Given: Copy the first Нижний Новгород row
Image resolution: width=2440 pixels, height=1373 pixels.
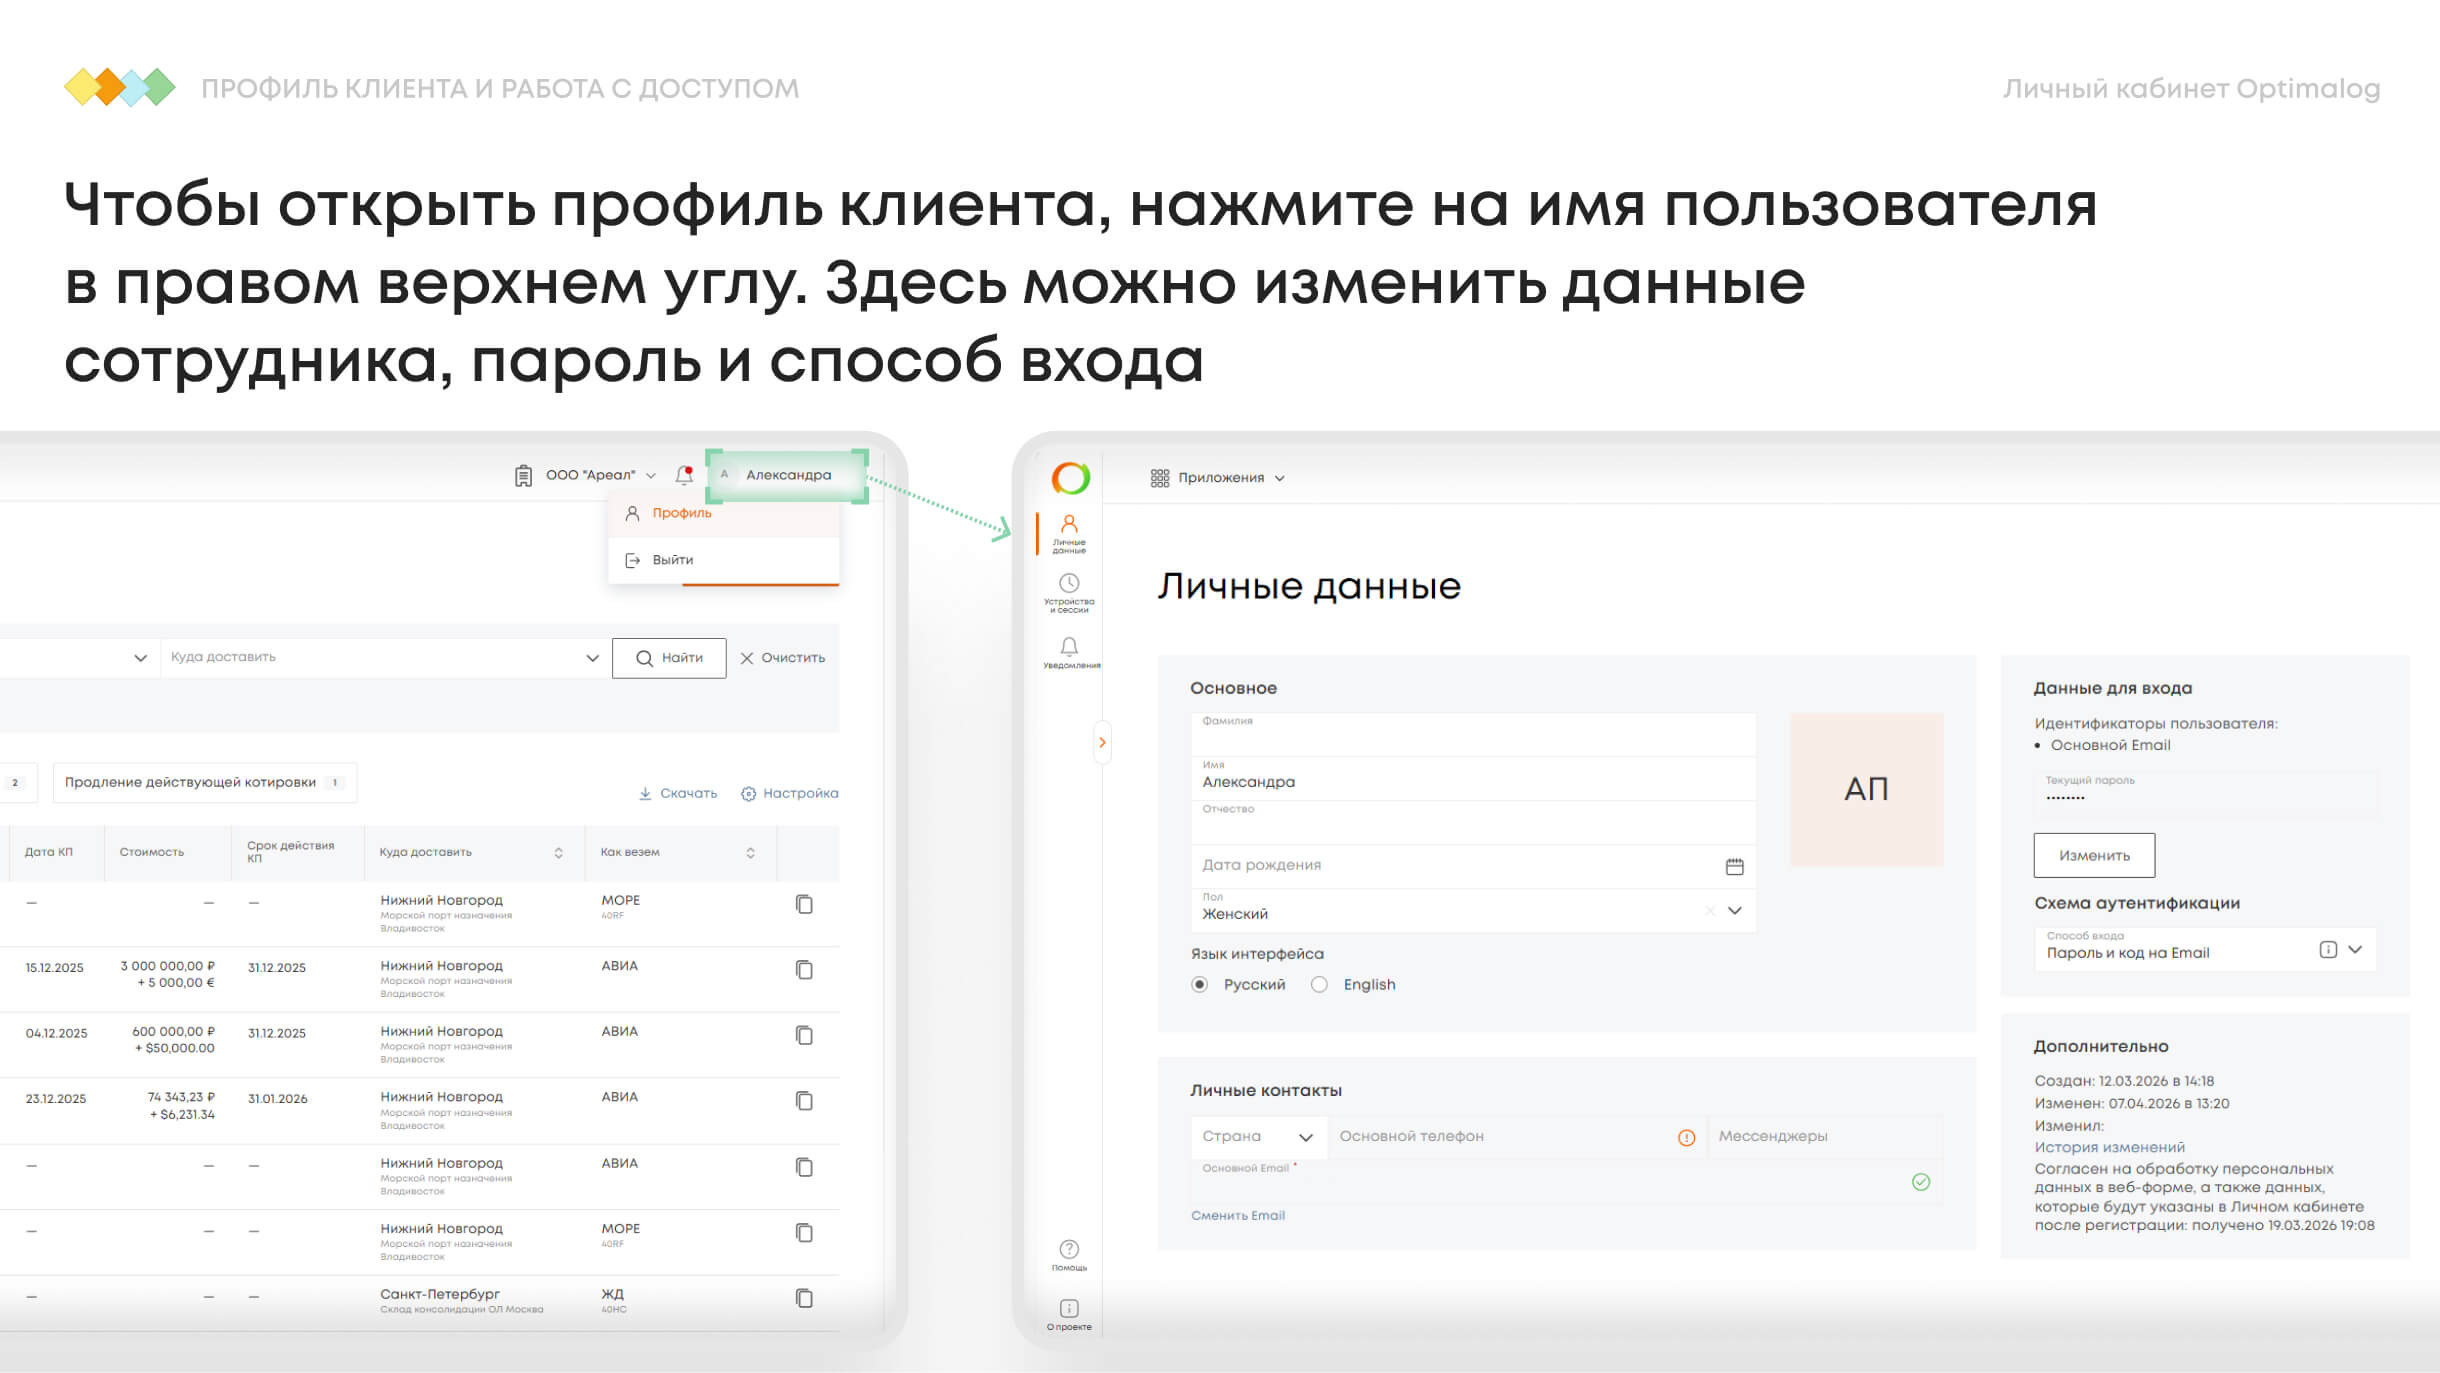Looking at the screenshot, I should [x=804, y=904].
